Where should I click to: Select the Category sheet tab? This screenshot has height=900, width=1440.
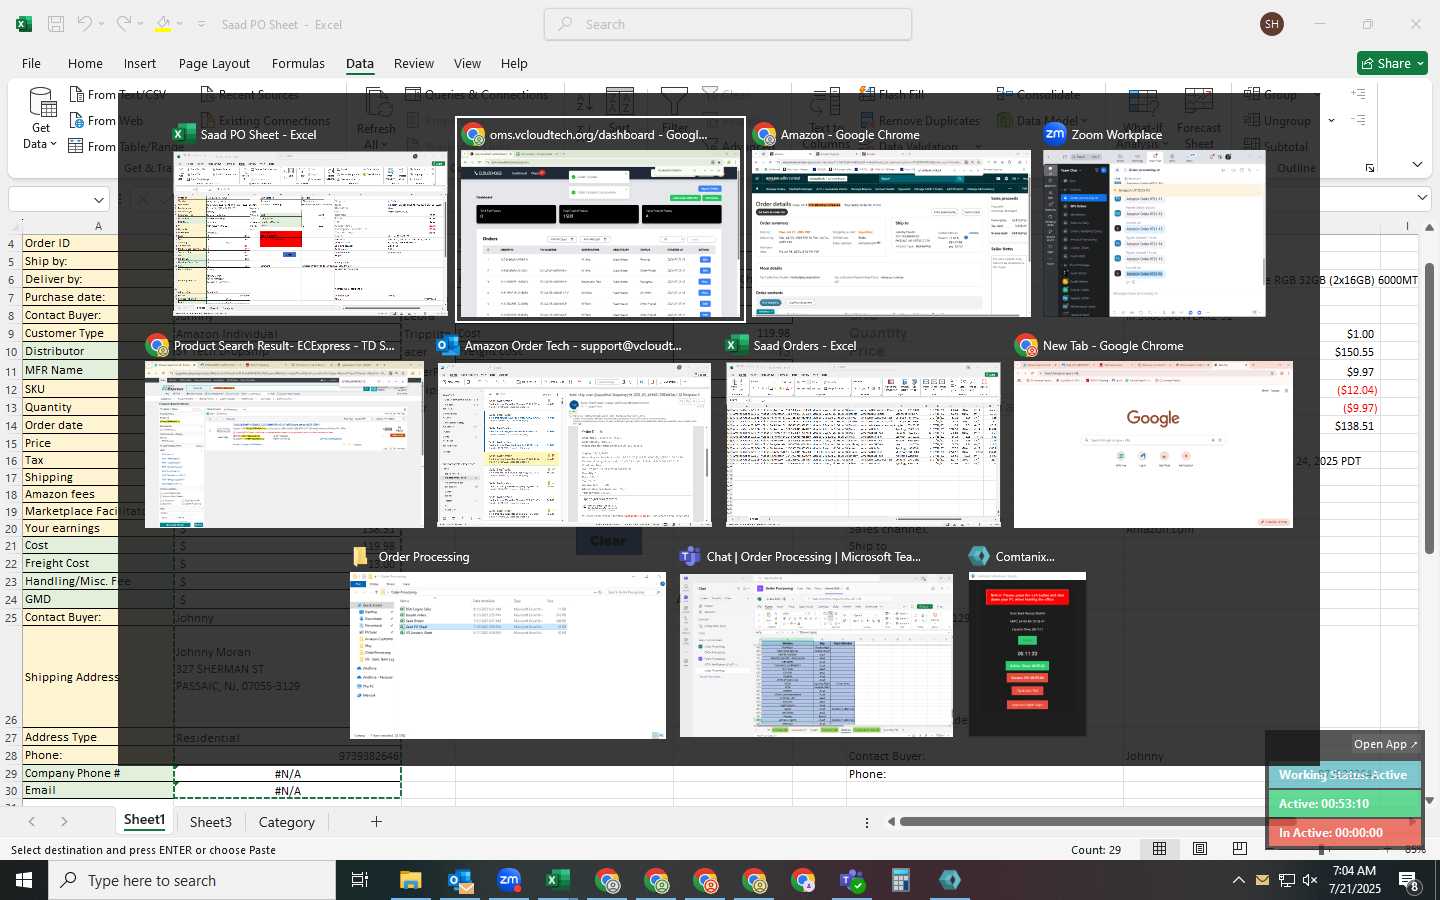[287, 822]
